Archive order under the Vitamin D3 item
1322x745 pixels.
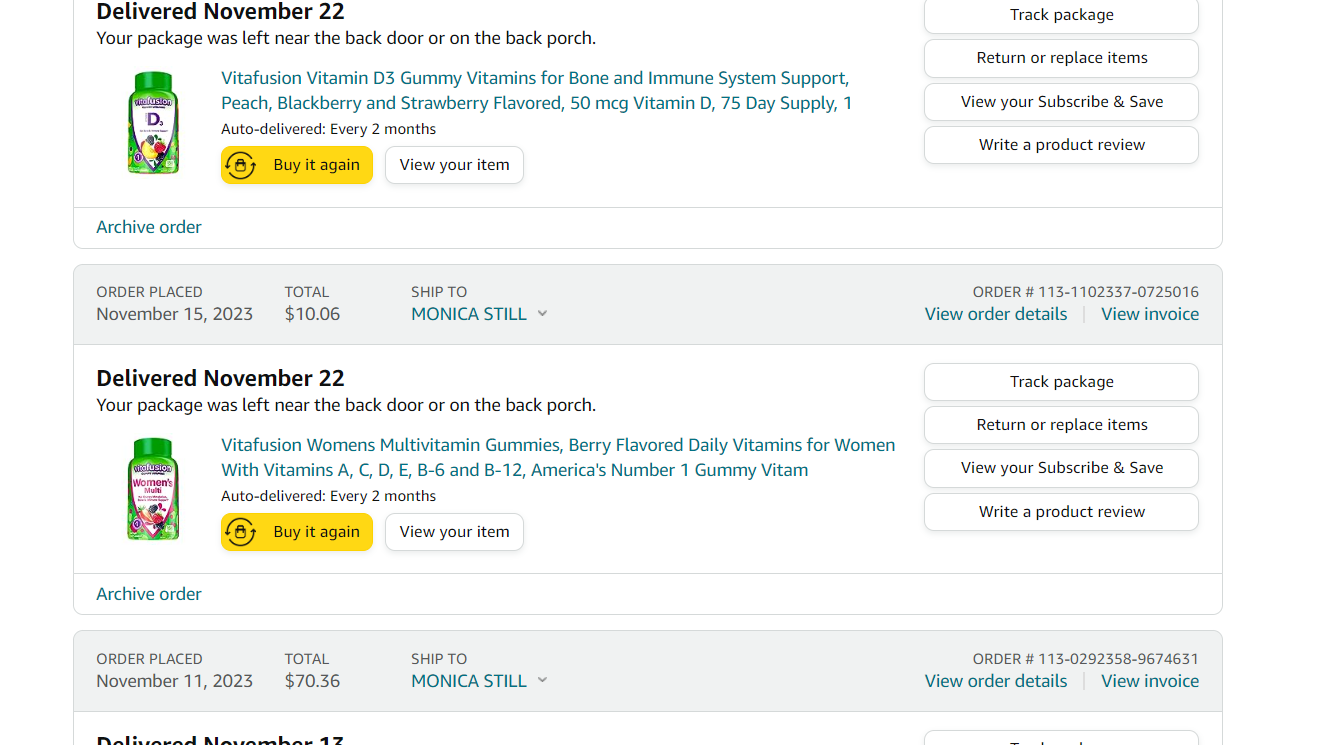pos(149,227)
